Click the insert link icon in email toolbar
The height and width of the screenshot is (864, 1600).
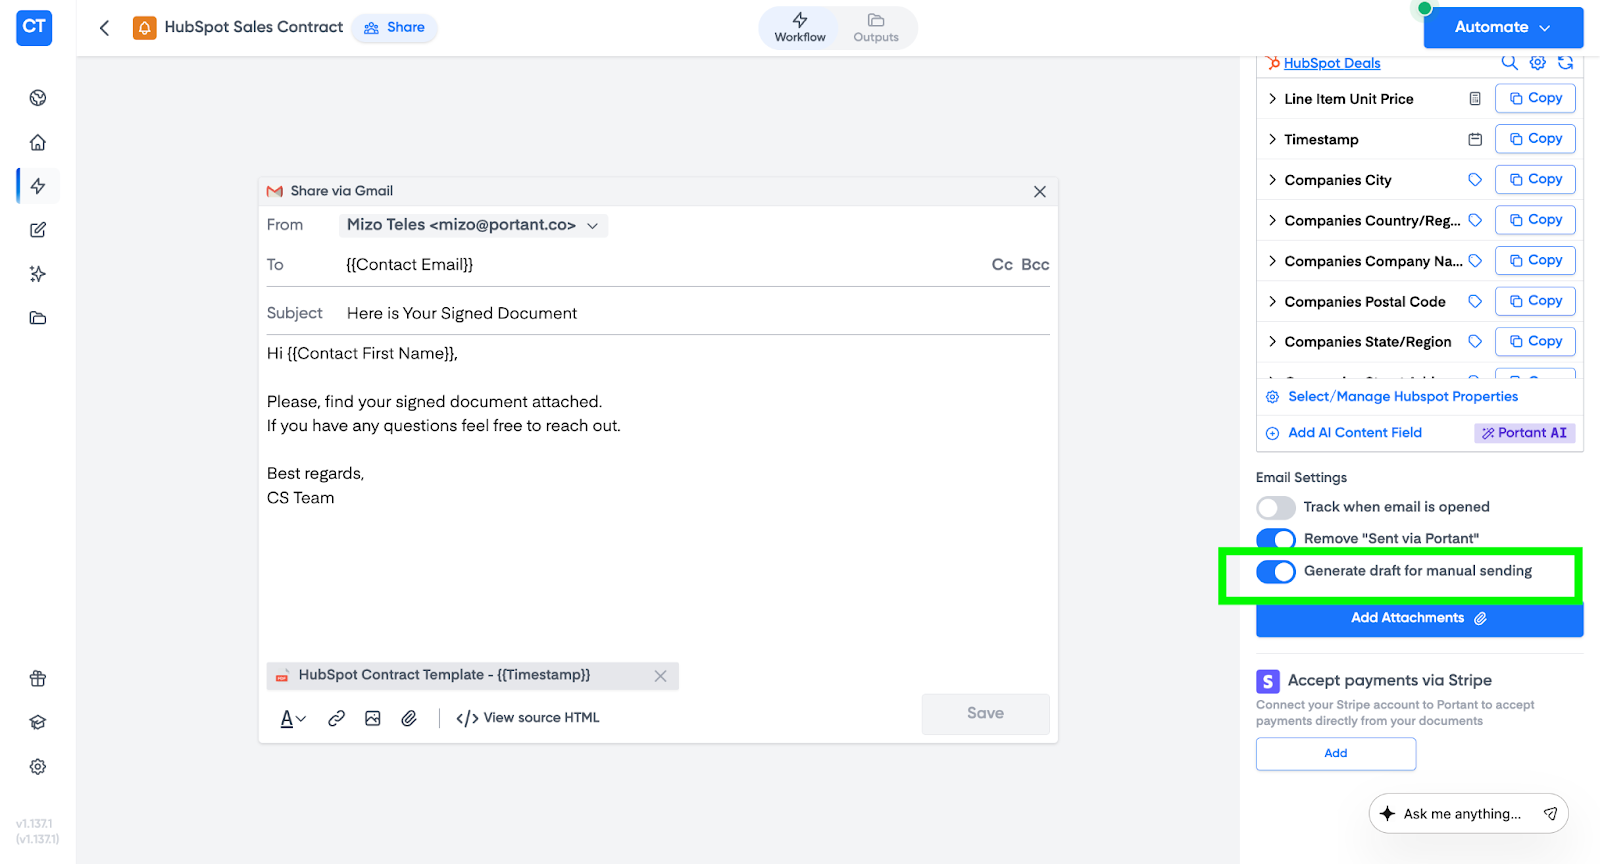coord(337,718)
